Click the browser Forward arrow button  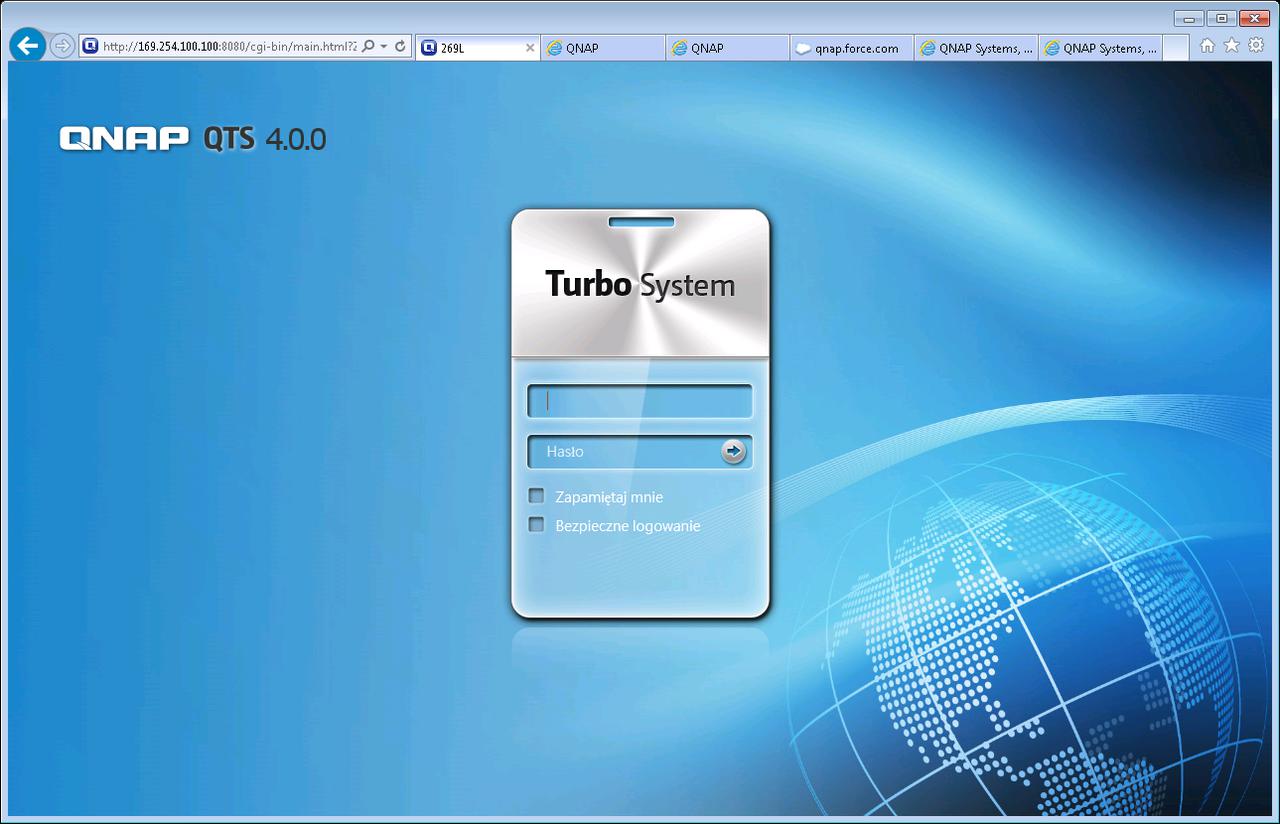tap(62, 46)
